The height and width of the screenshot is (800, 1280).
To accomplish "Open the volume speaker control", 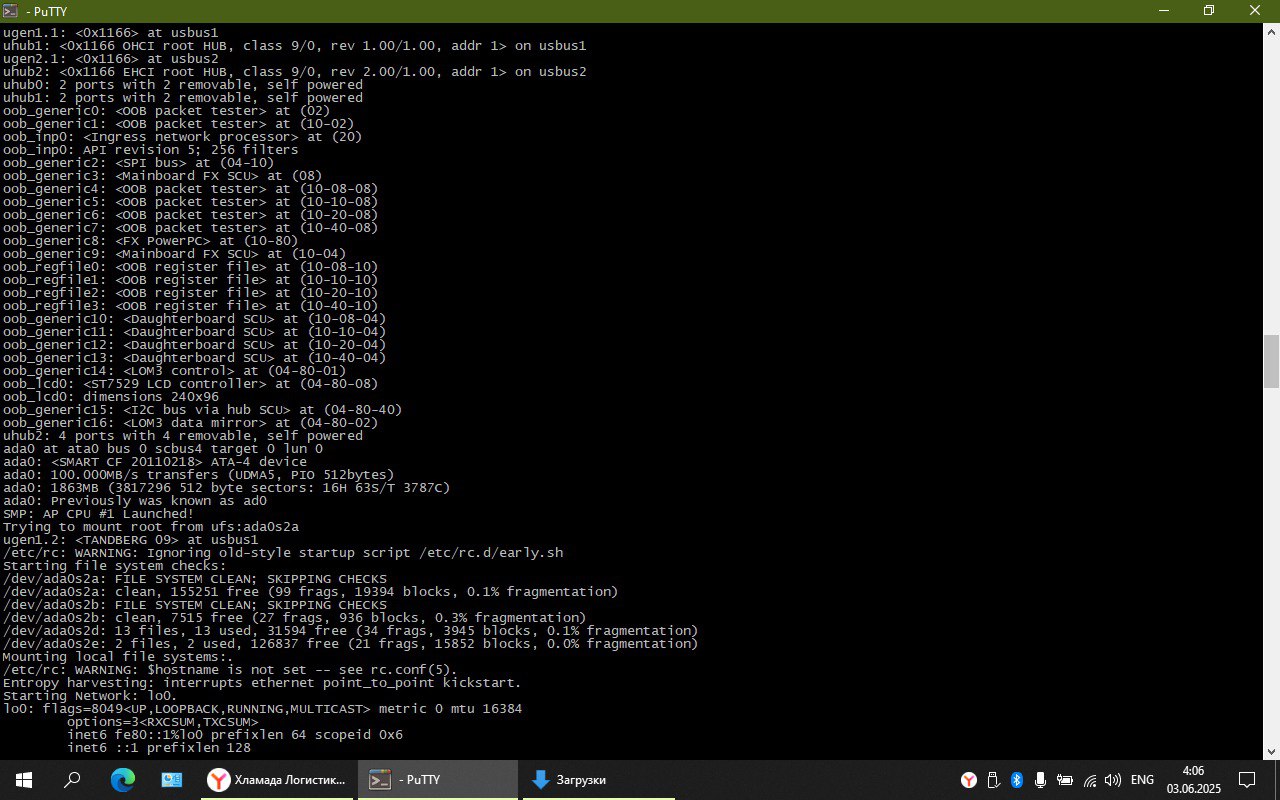I will tap(1114, 780).
